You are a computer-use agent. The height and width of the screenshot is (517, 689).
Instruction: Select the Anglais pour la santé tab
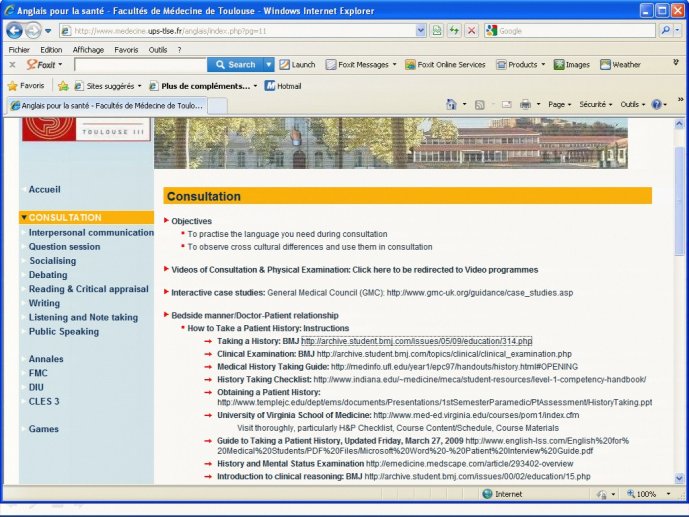tap(107, 105)
